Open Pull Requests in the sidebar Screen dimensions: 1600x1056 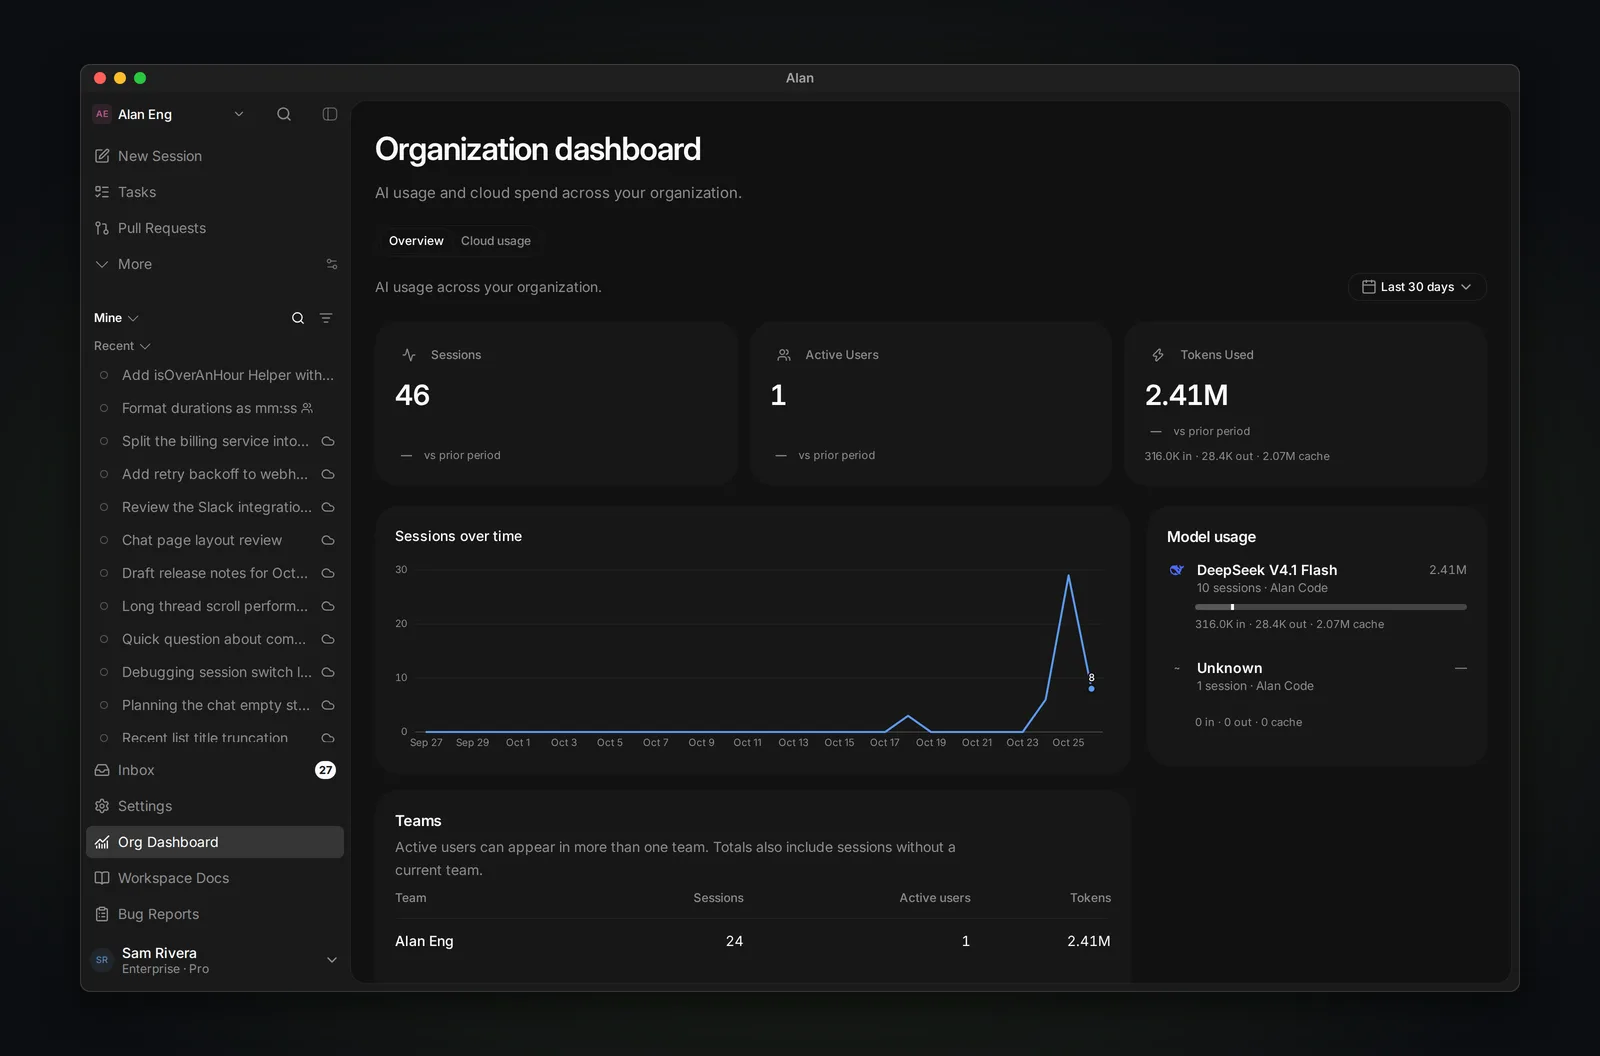[x=215, y=228]
